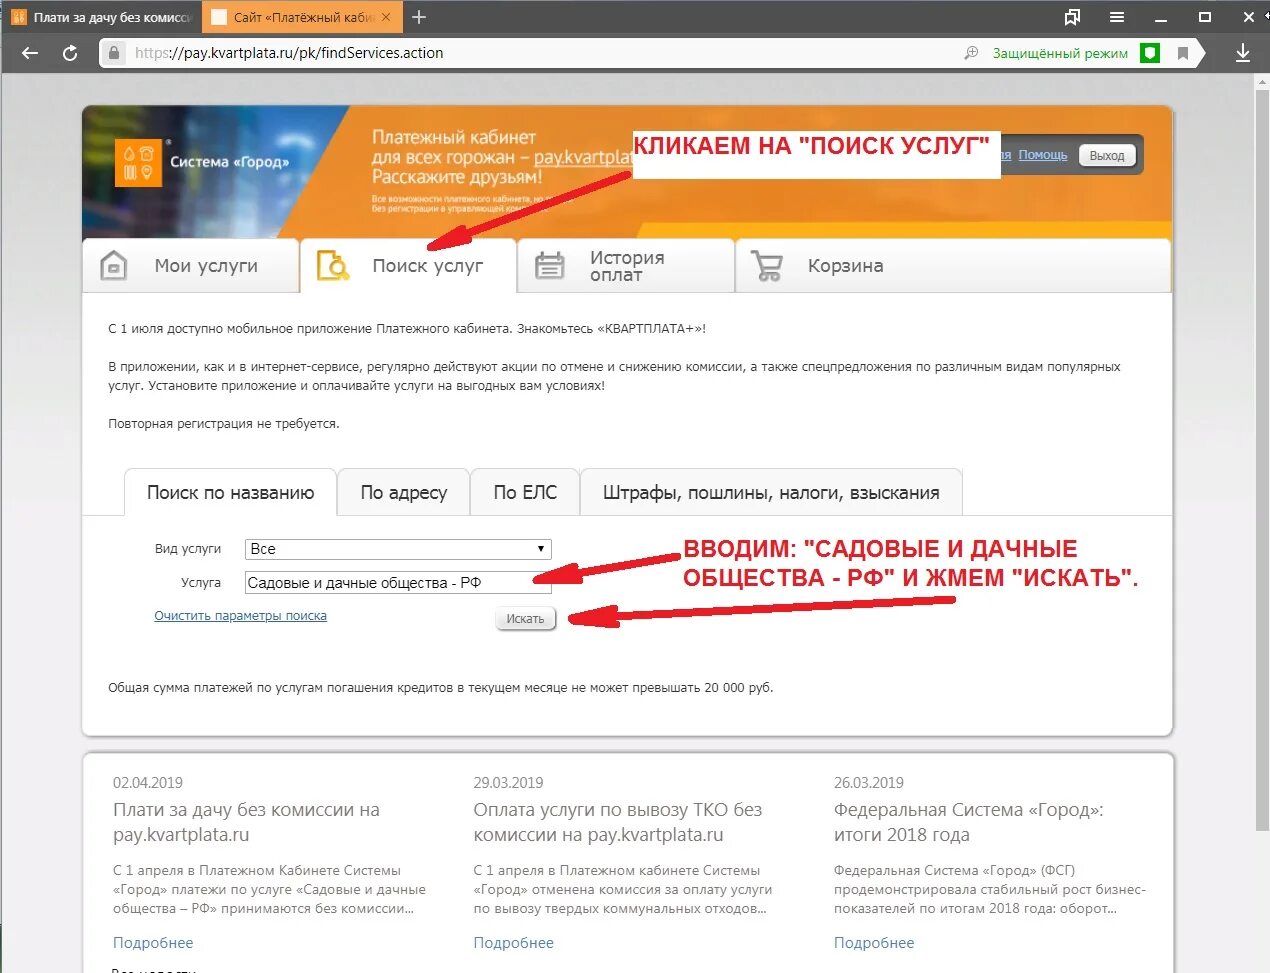The image size is (1270, 973).
Task: Click the URL address bar
Action: [540, 53]
